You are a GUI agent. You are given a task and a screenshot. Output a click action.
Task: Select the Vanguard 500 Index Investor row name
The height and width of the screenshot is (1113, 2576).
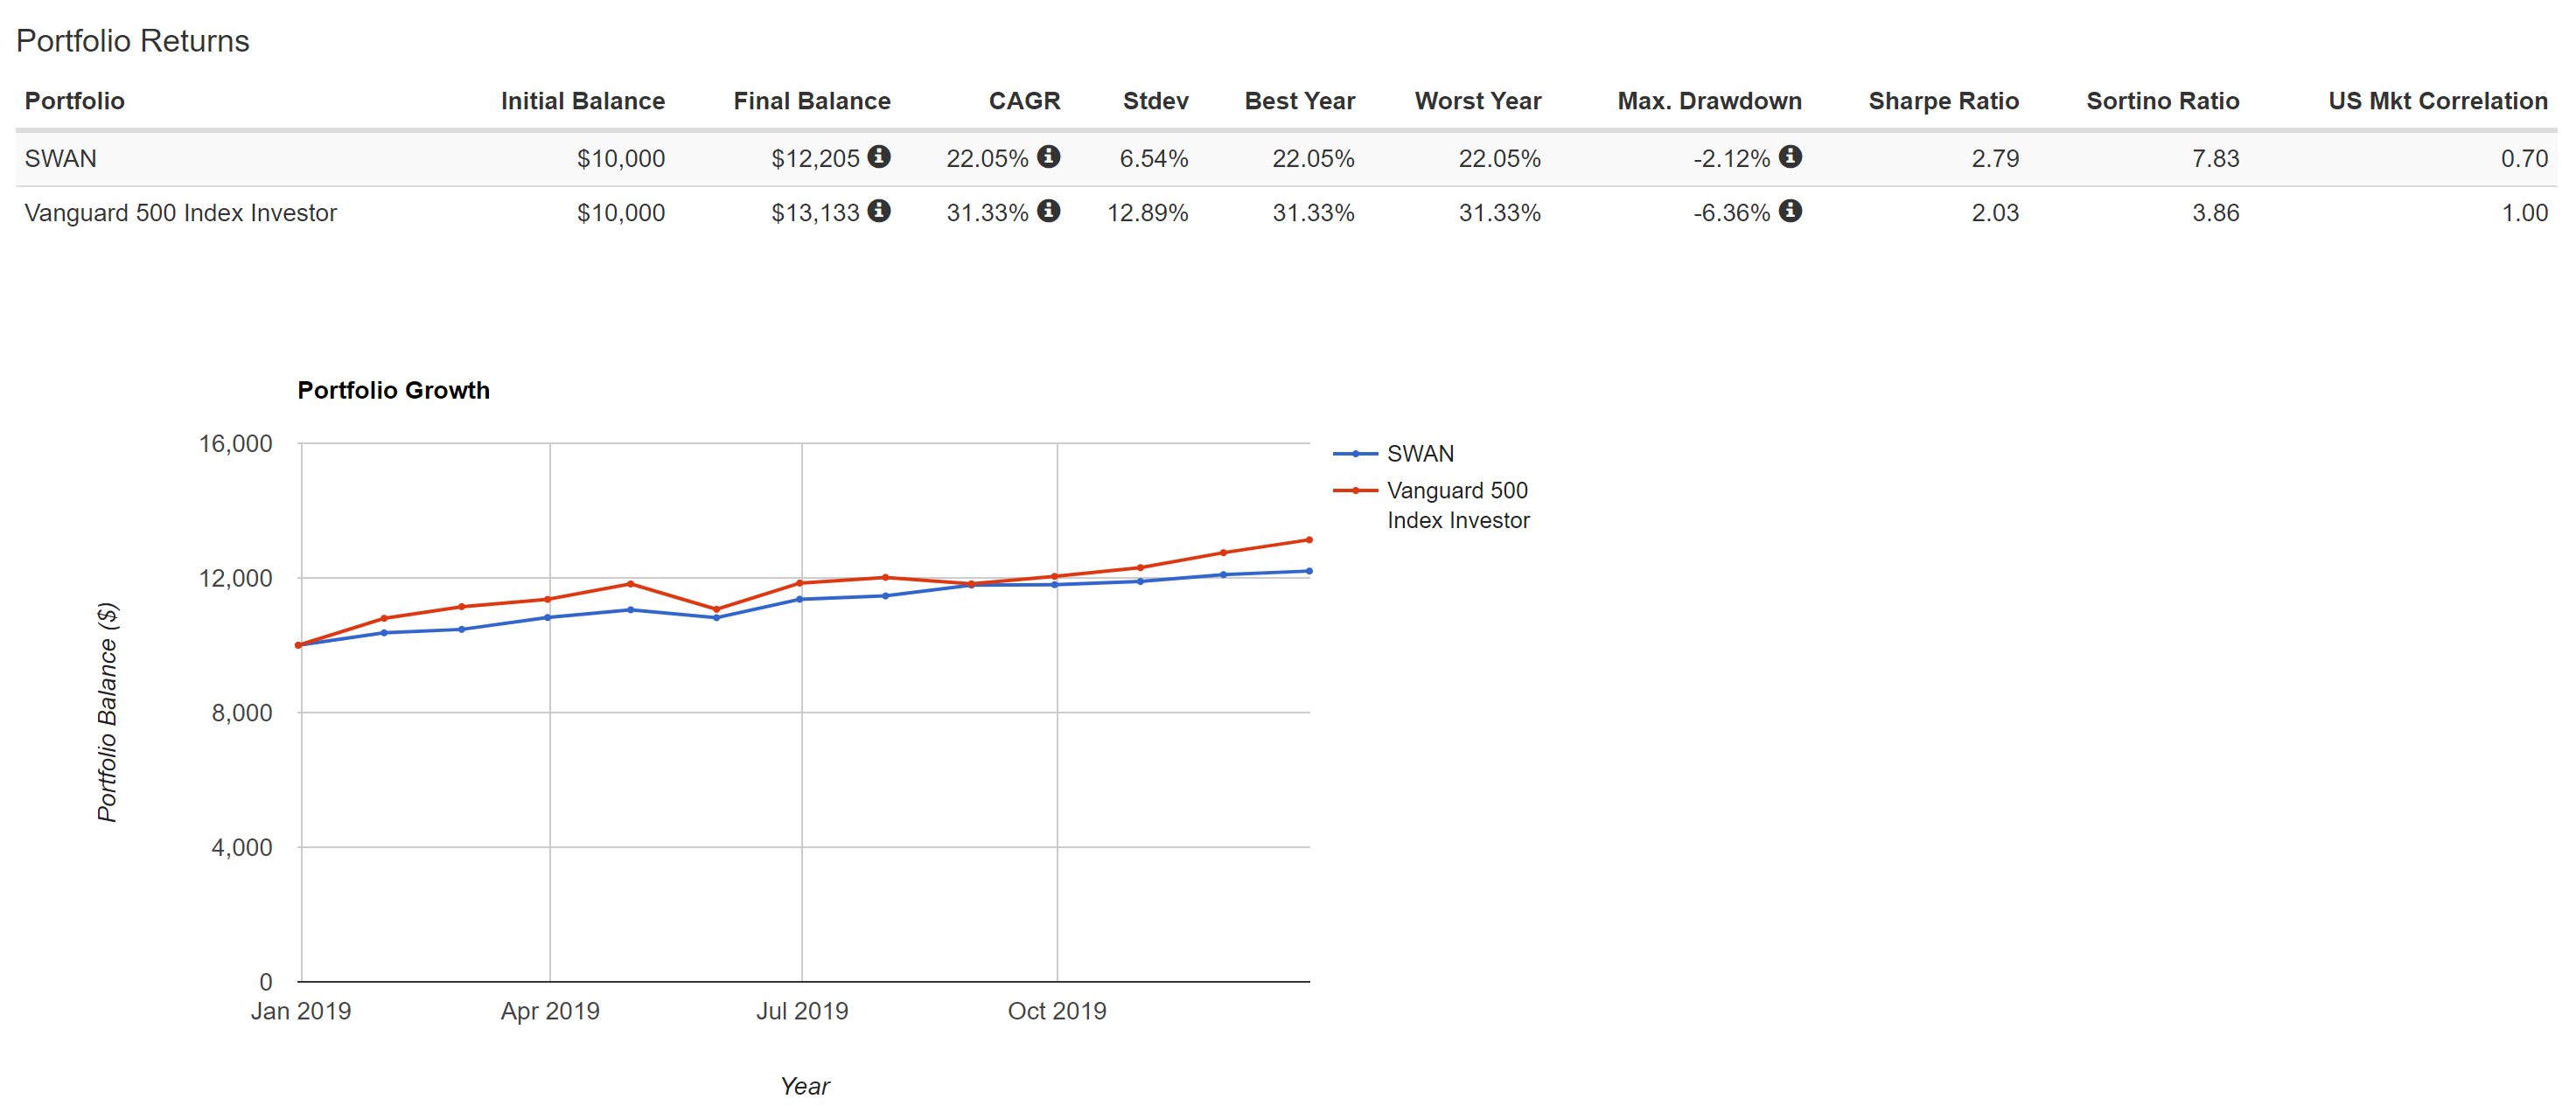tap(181, 213)
